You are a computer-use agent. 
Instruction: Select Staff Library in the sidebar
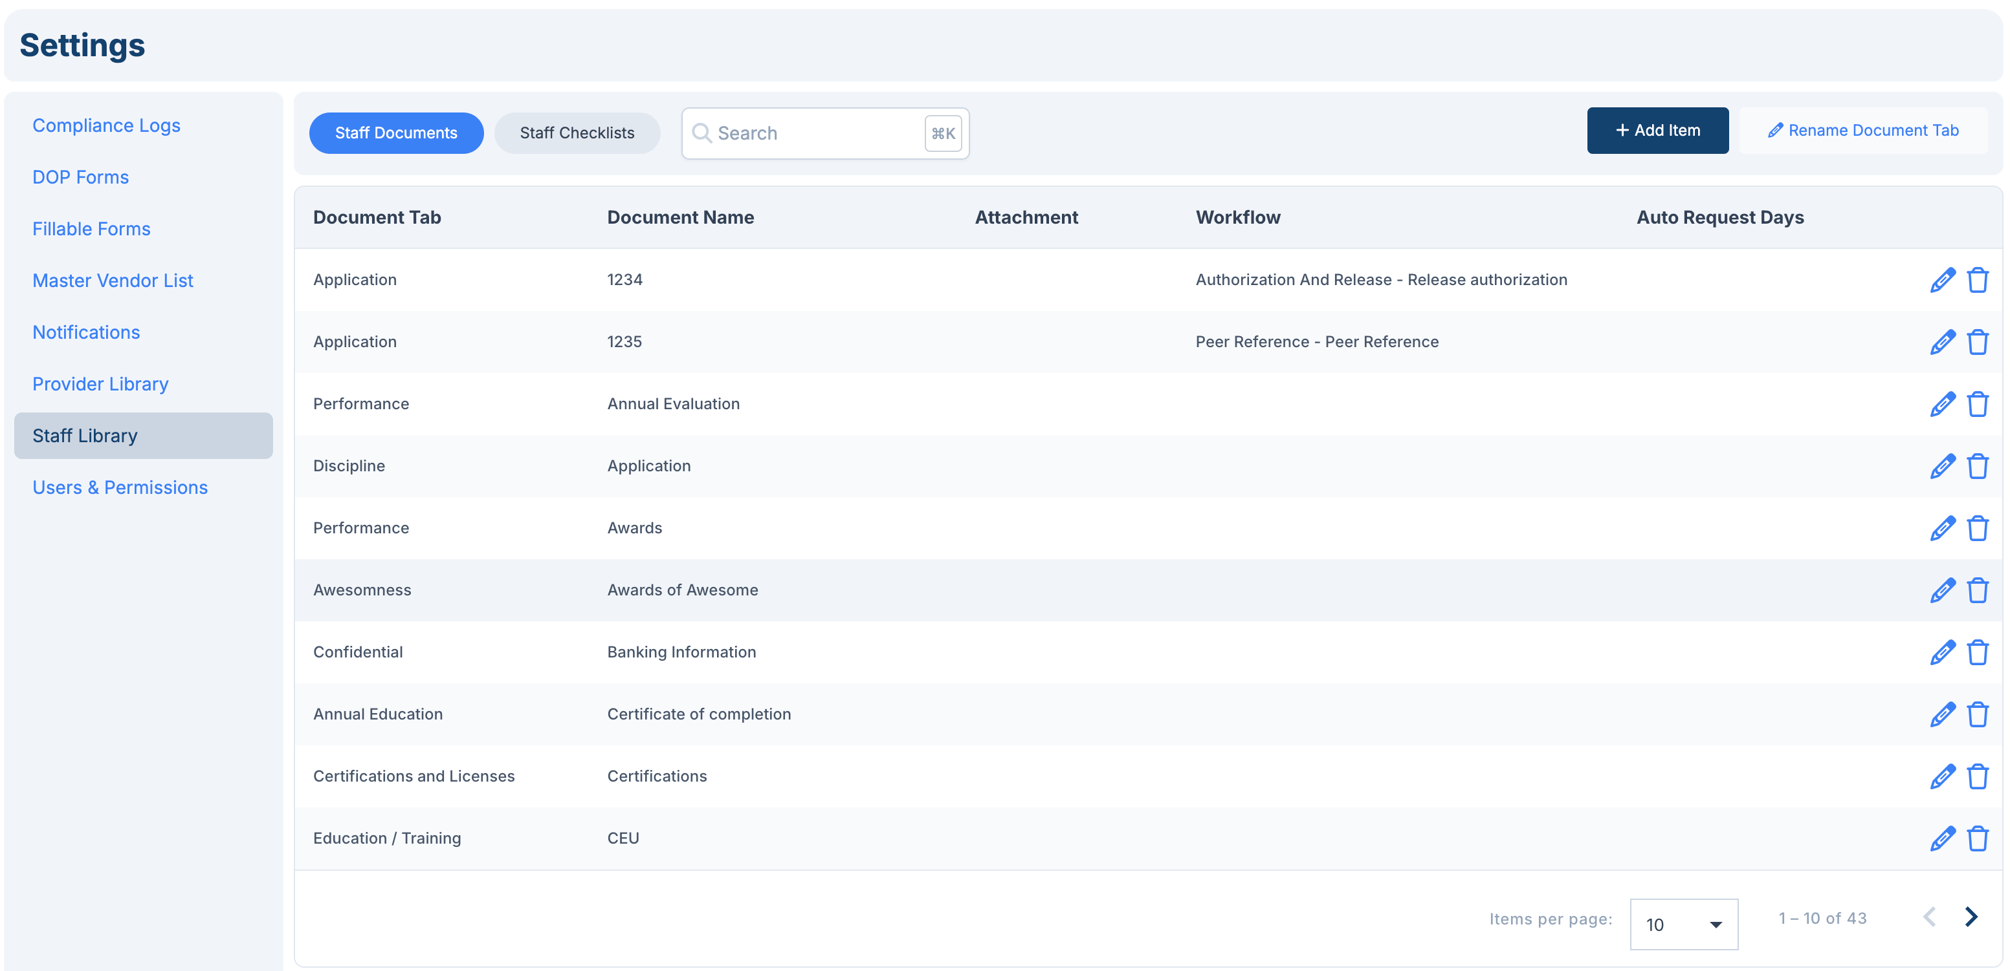(x=143, y=436)
